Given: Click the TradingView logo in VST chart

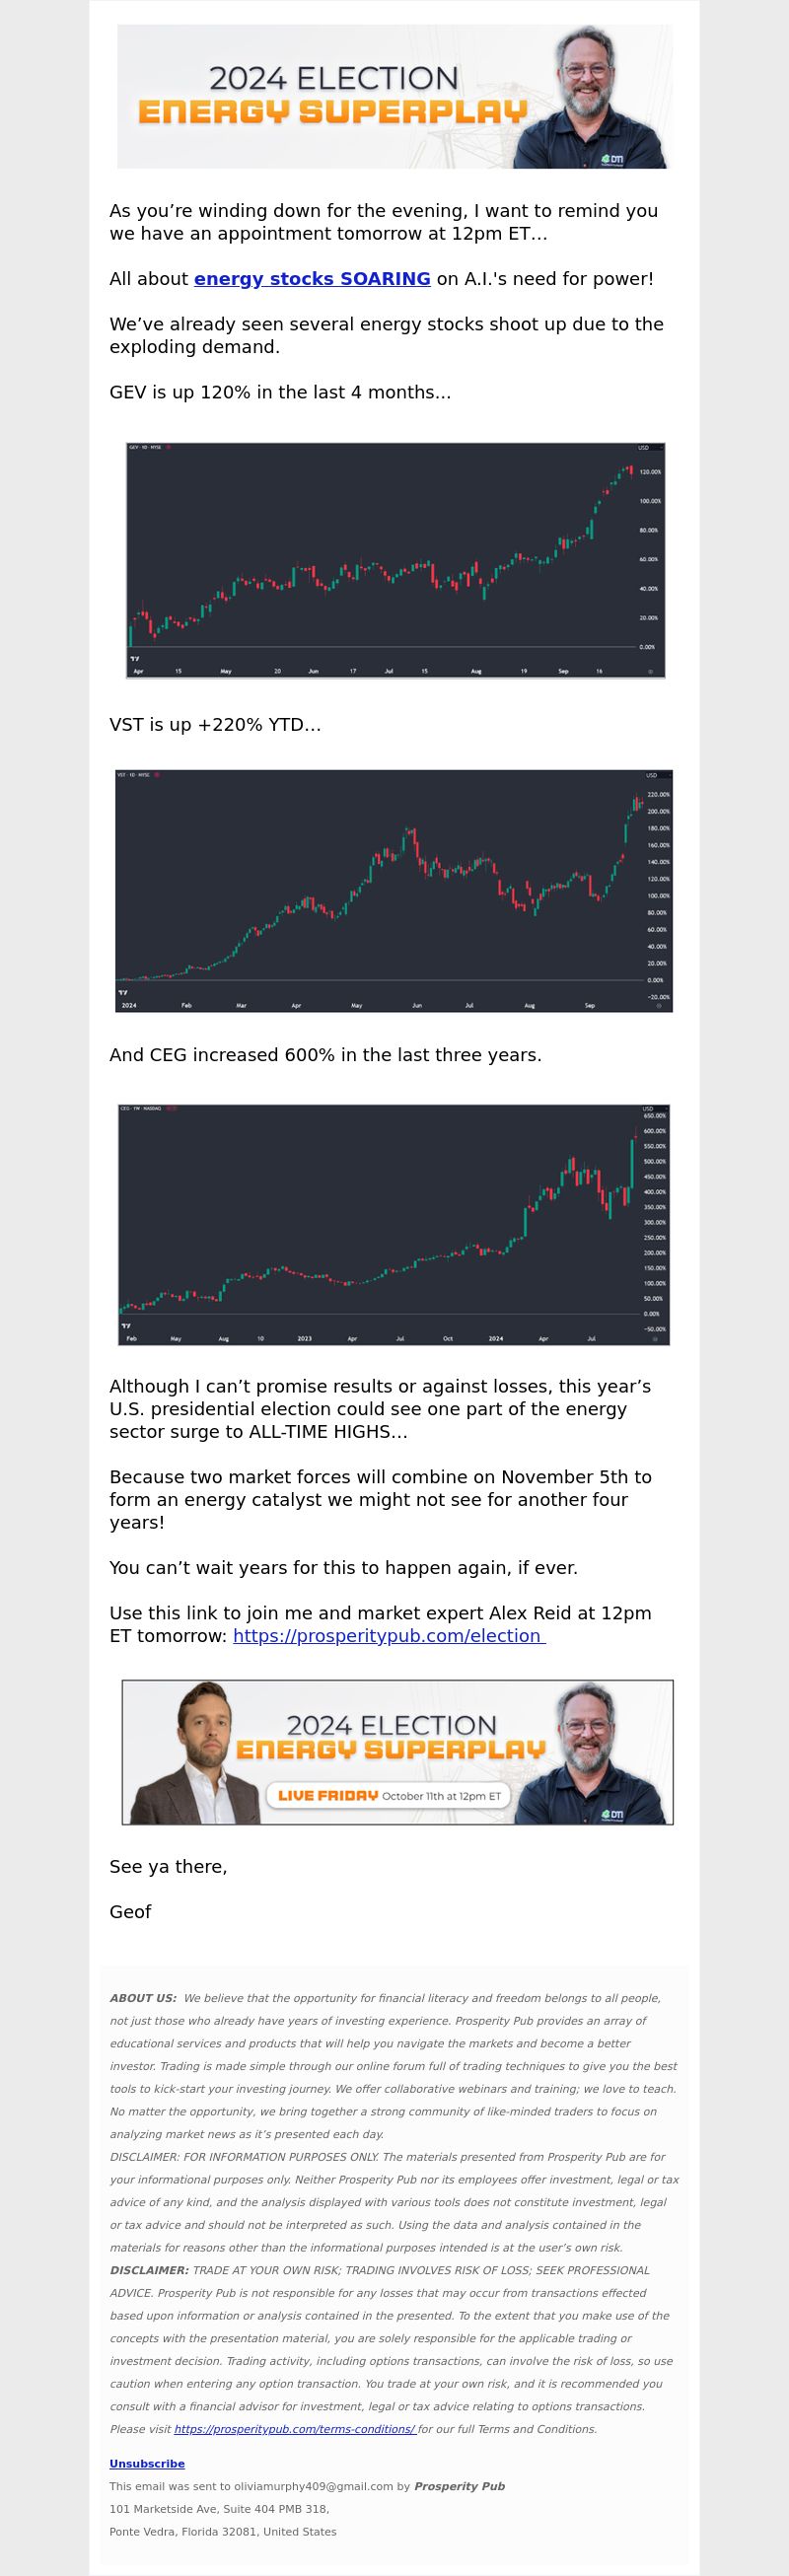Looking at the screenshot, I should [123, 992].
